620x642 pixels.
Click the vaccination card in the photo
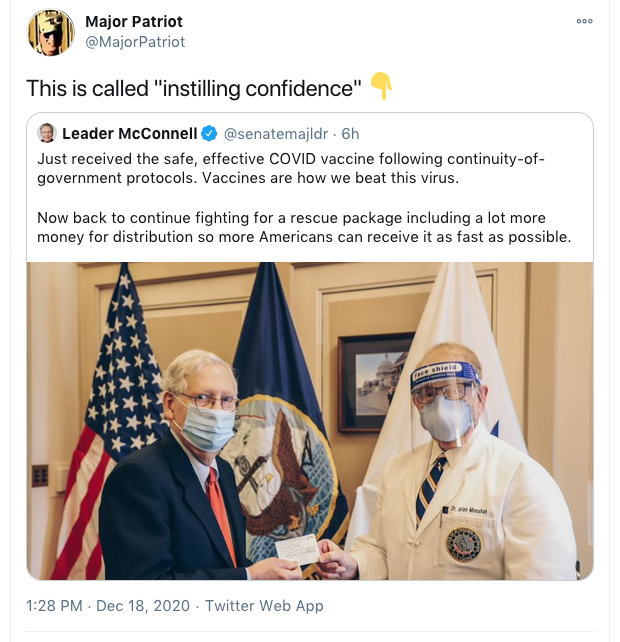pyautogui.click(x=296, y=549)
